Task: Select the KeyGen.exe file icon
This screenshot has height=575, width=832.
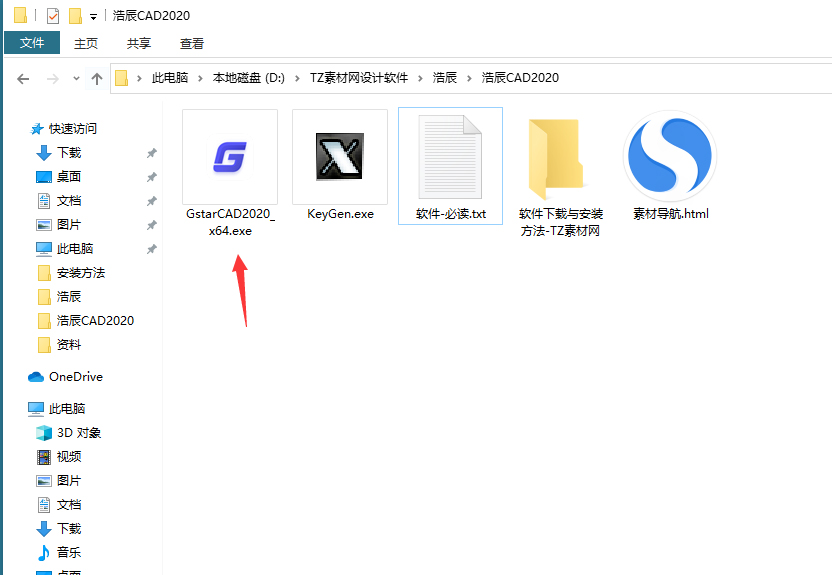Action: coord(340,157)
